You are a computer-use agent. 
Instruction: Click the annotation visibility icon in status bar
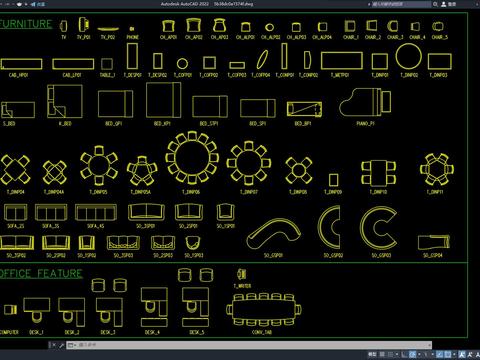[x=462, y=354]
